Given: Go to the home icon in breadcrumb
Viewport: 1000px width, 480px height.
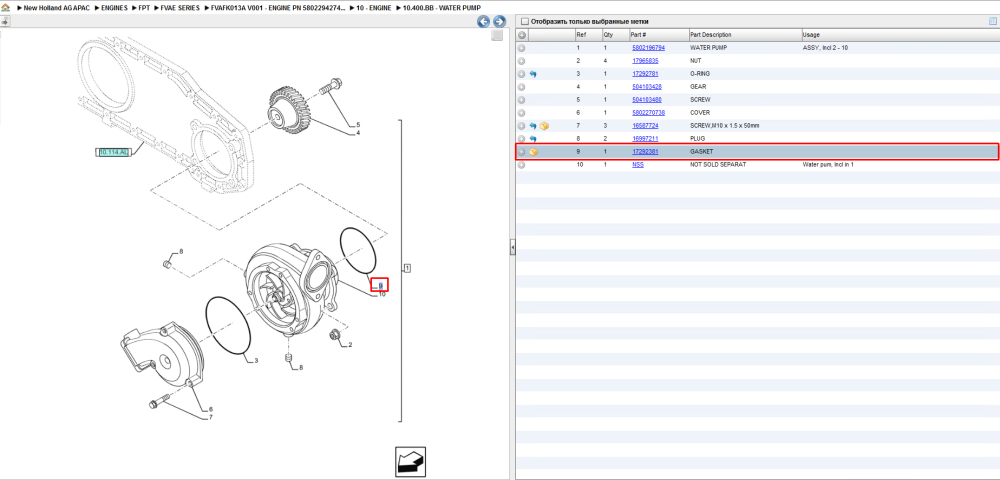Looking at the screenshot, I should coord(5,7).
